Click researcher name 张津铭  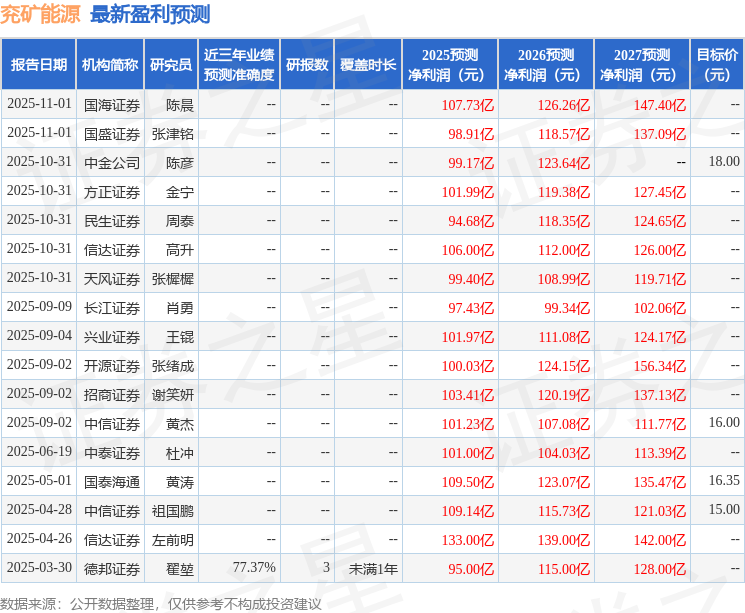click(173, 134)
